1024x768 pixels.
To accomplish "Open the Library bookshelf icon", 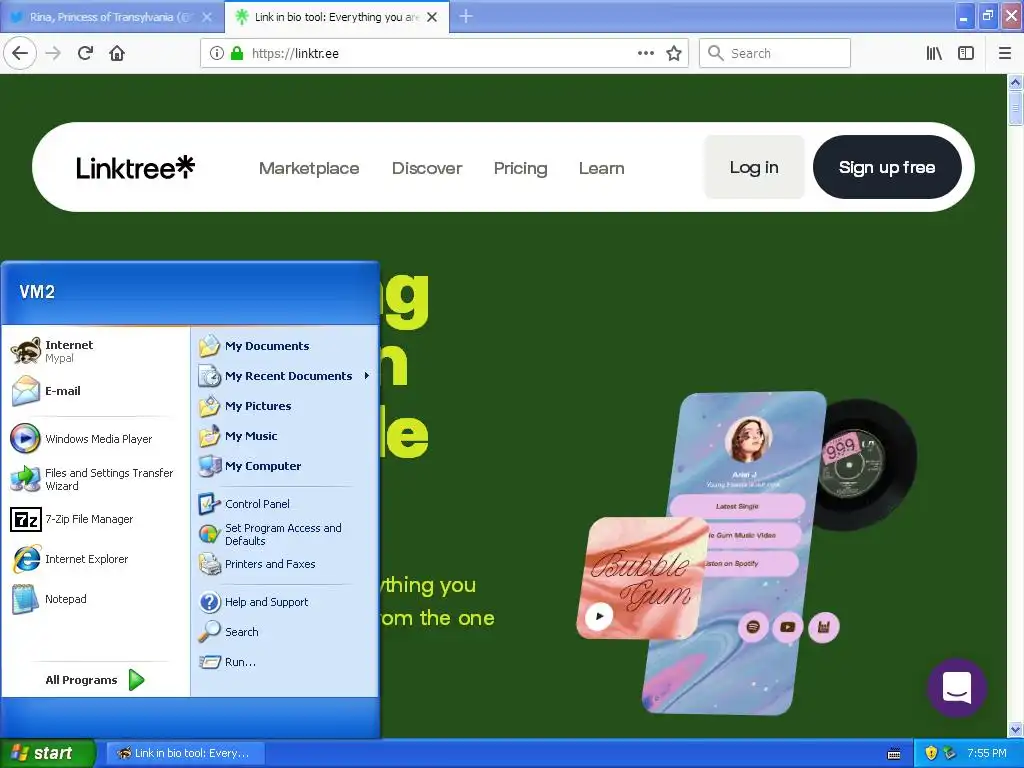I will (934, 53).
